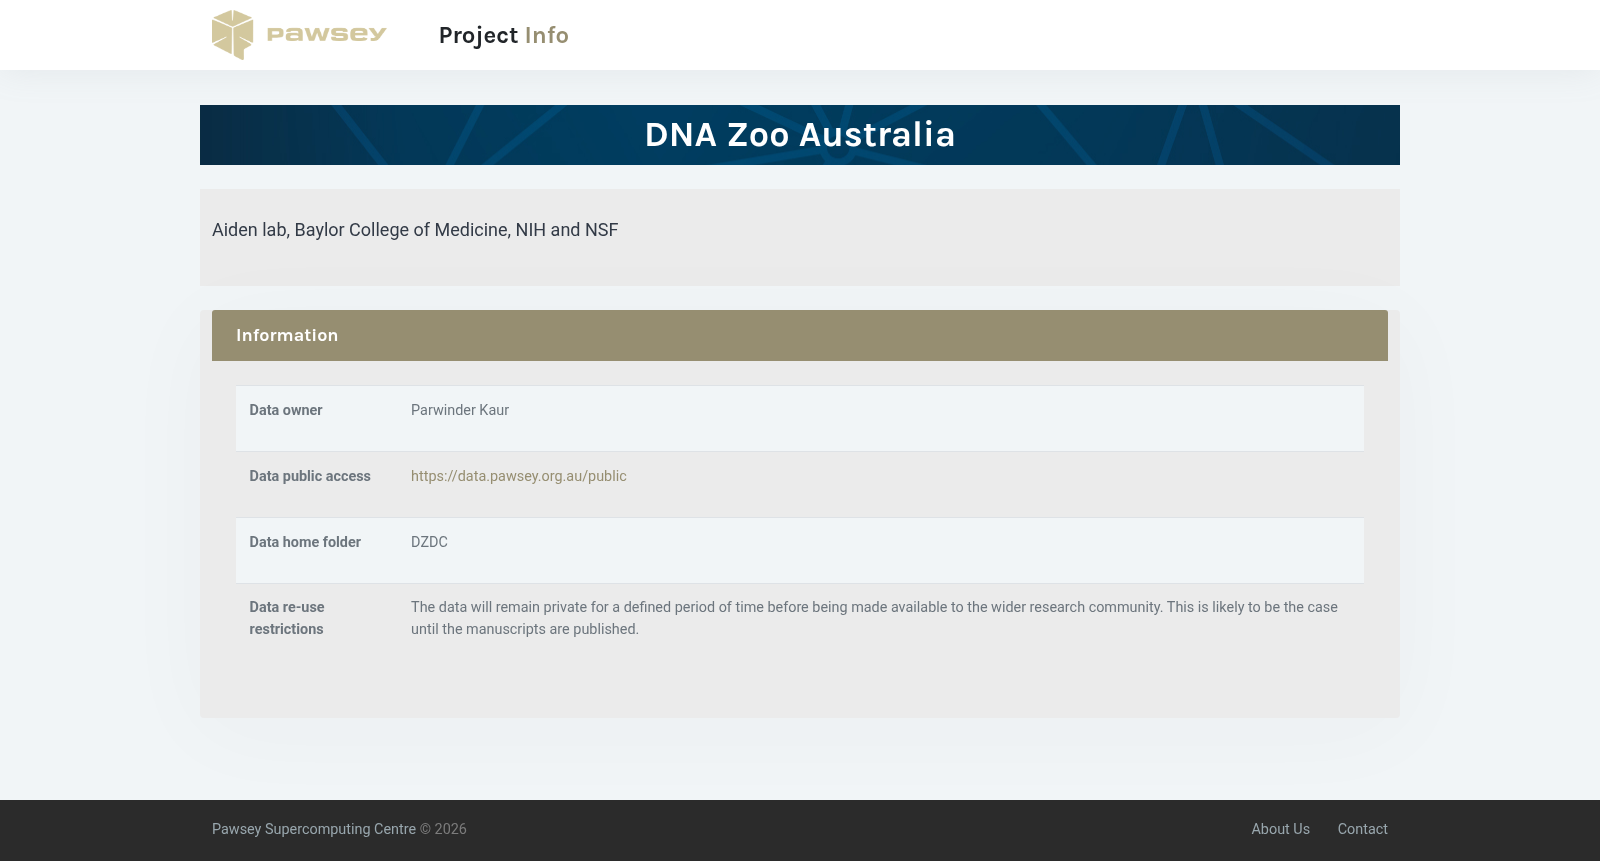The height and width of the screenshot is (861, 1600).
Task: Click the Data re-use restrictions label
Action: click(x=287, y=618)
